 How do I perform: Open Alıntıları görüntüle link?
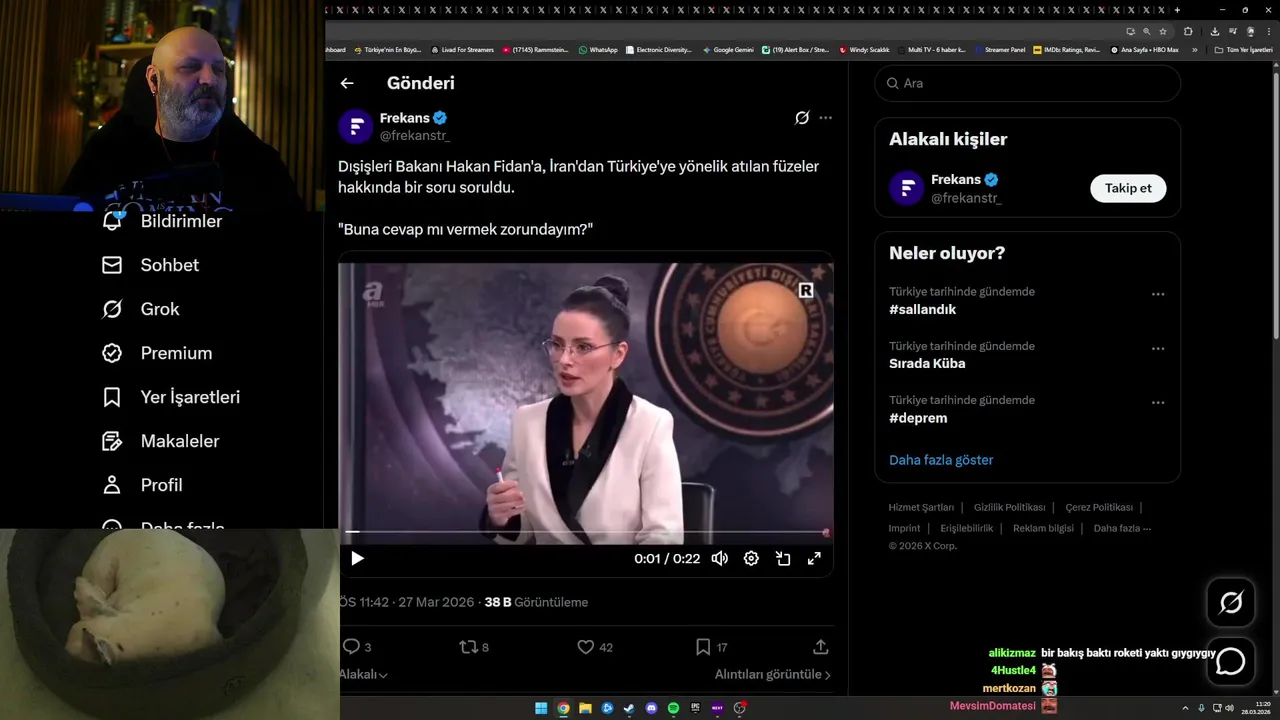772,675
